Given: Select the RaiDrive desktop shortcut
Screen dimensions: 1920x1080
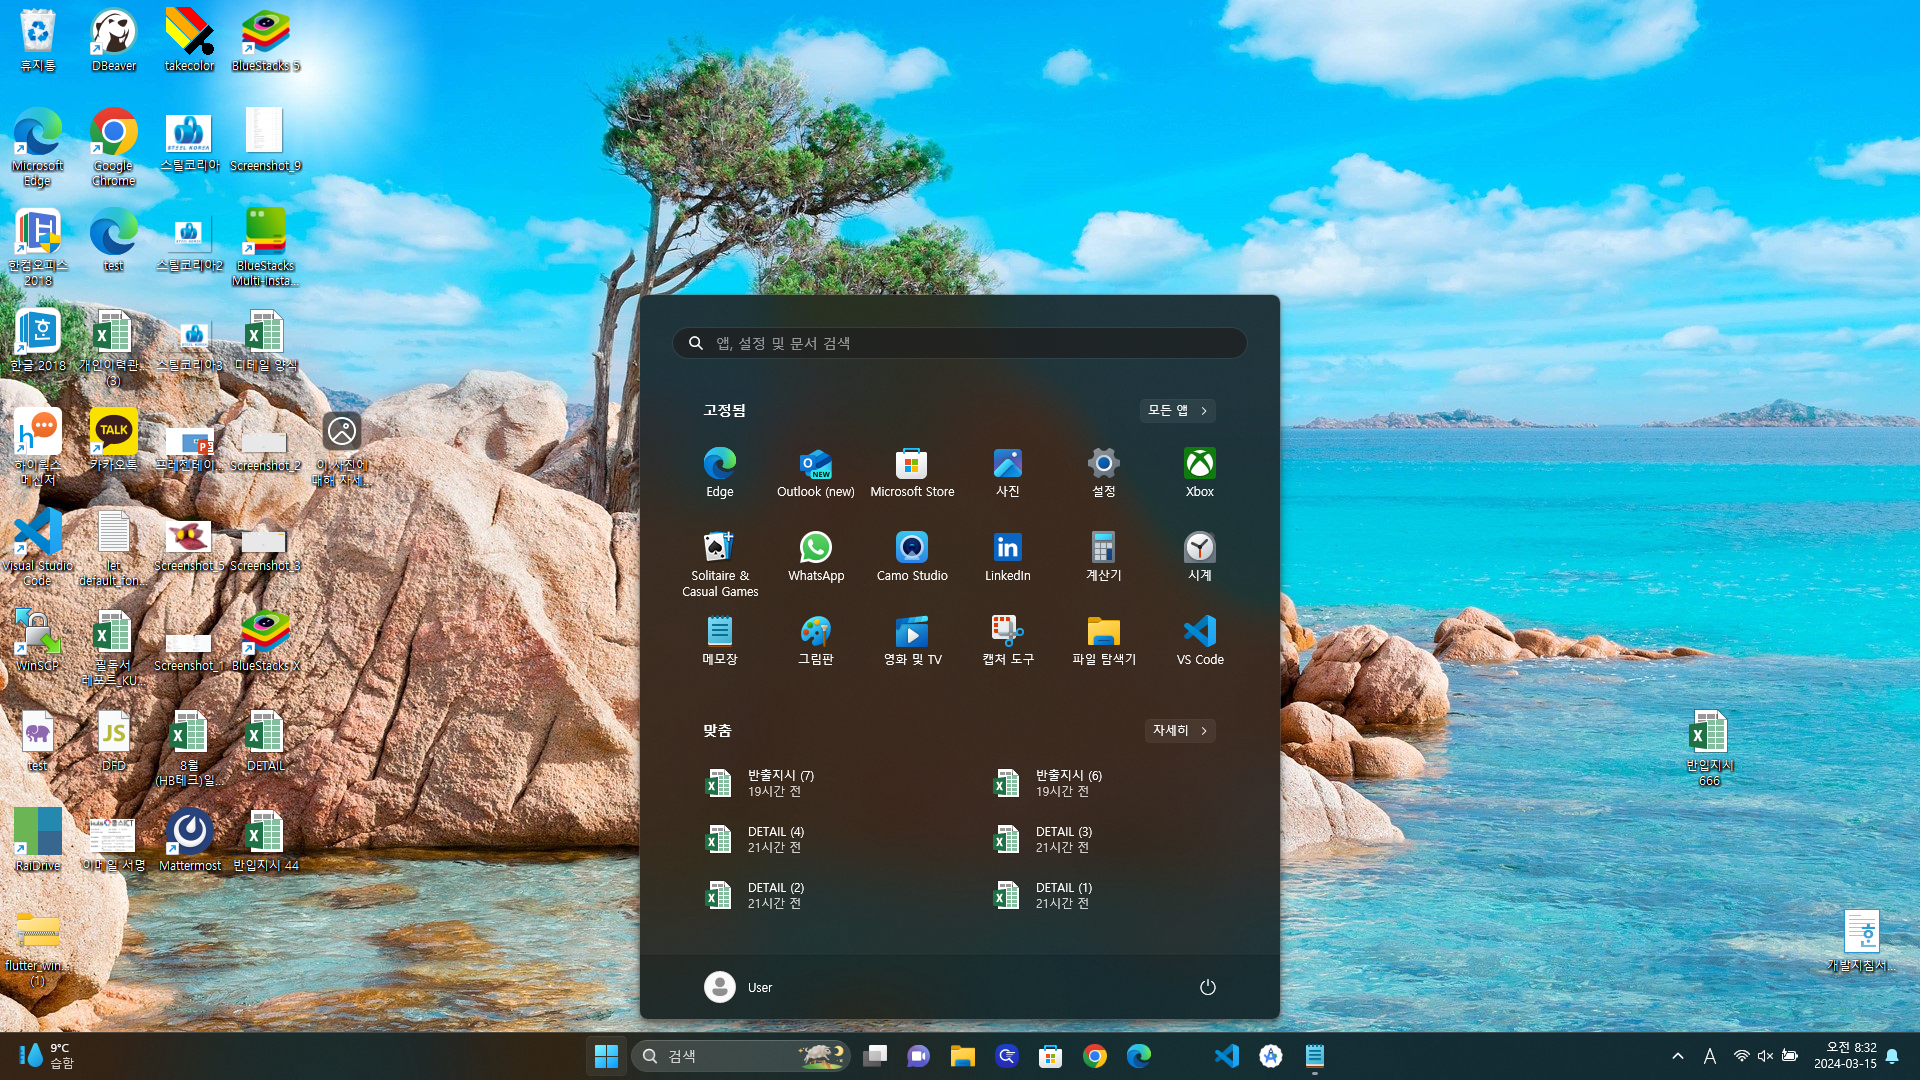Looking at the screenshot, I should click(x=38, y=840).
